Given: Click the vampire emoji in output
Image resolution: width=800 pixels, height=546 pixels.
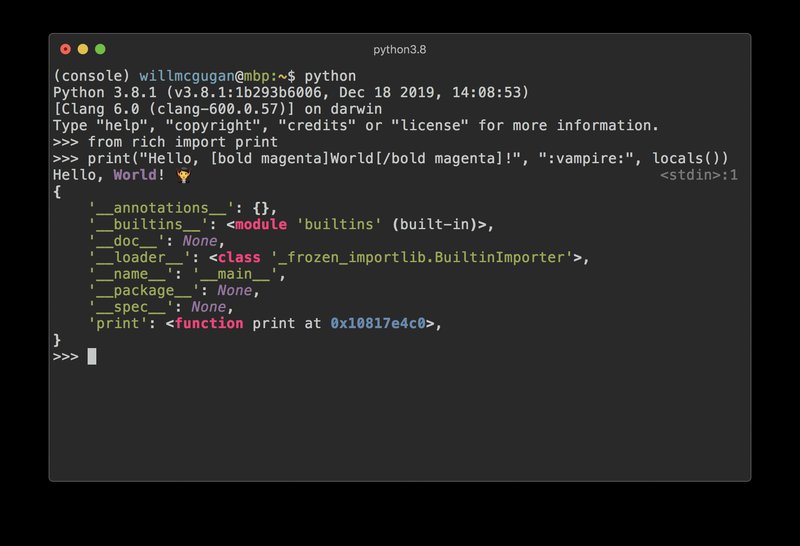Looking at the screenshot, I should point(183,175).
